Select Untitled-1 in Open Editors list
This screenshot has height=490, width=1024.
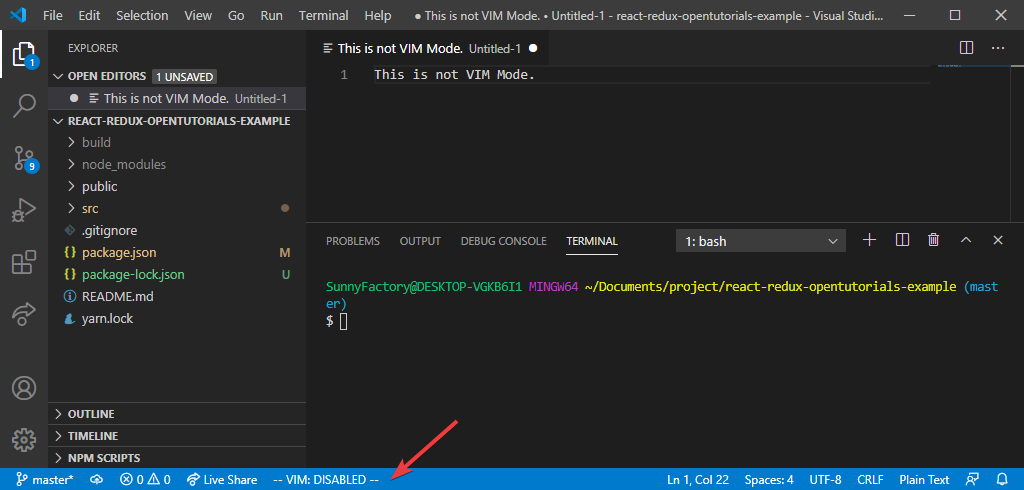(178, 99)
